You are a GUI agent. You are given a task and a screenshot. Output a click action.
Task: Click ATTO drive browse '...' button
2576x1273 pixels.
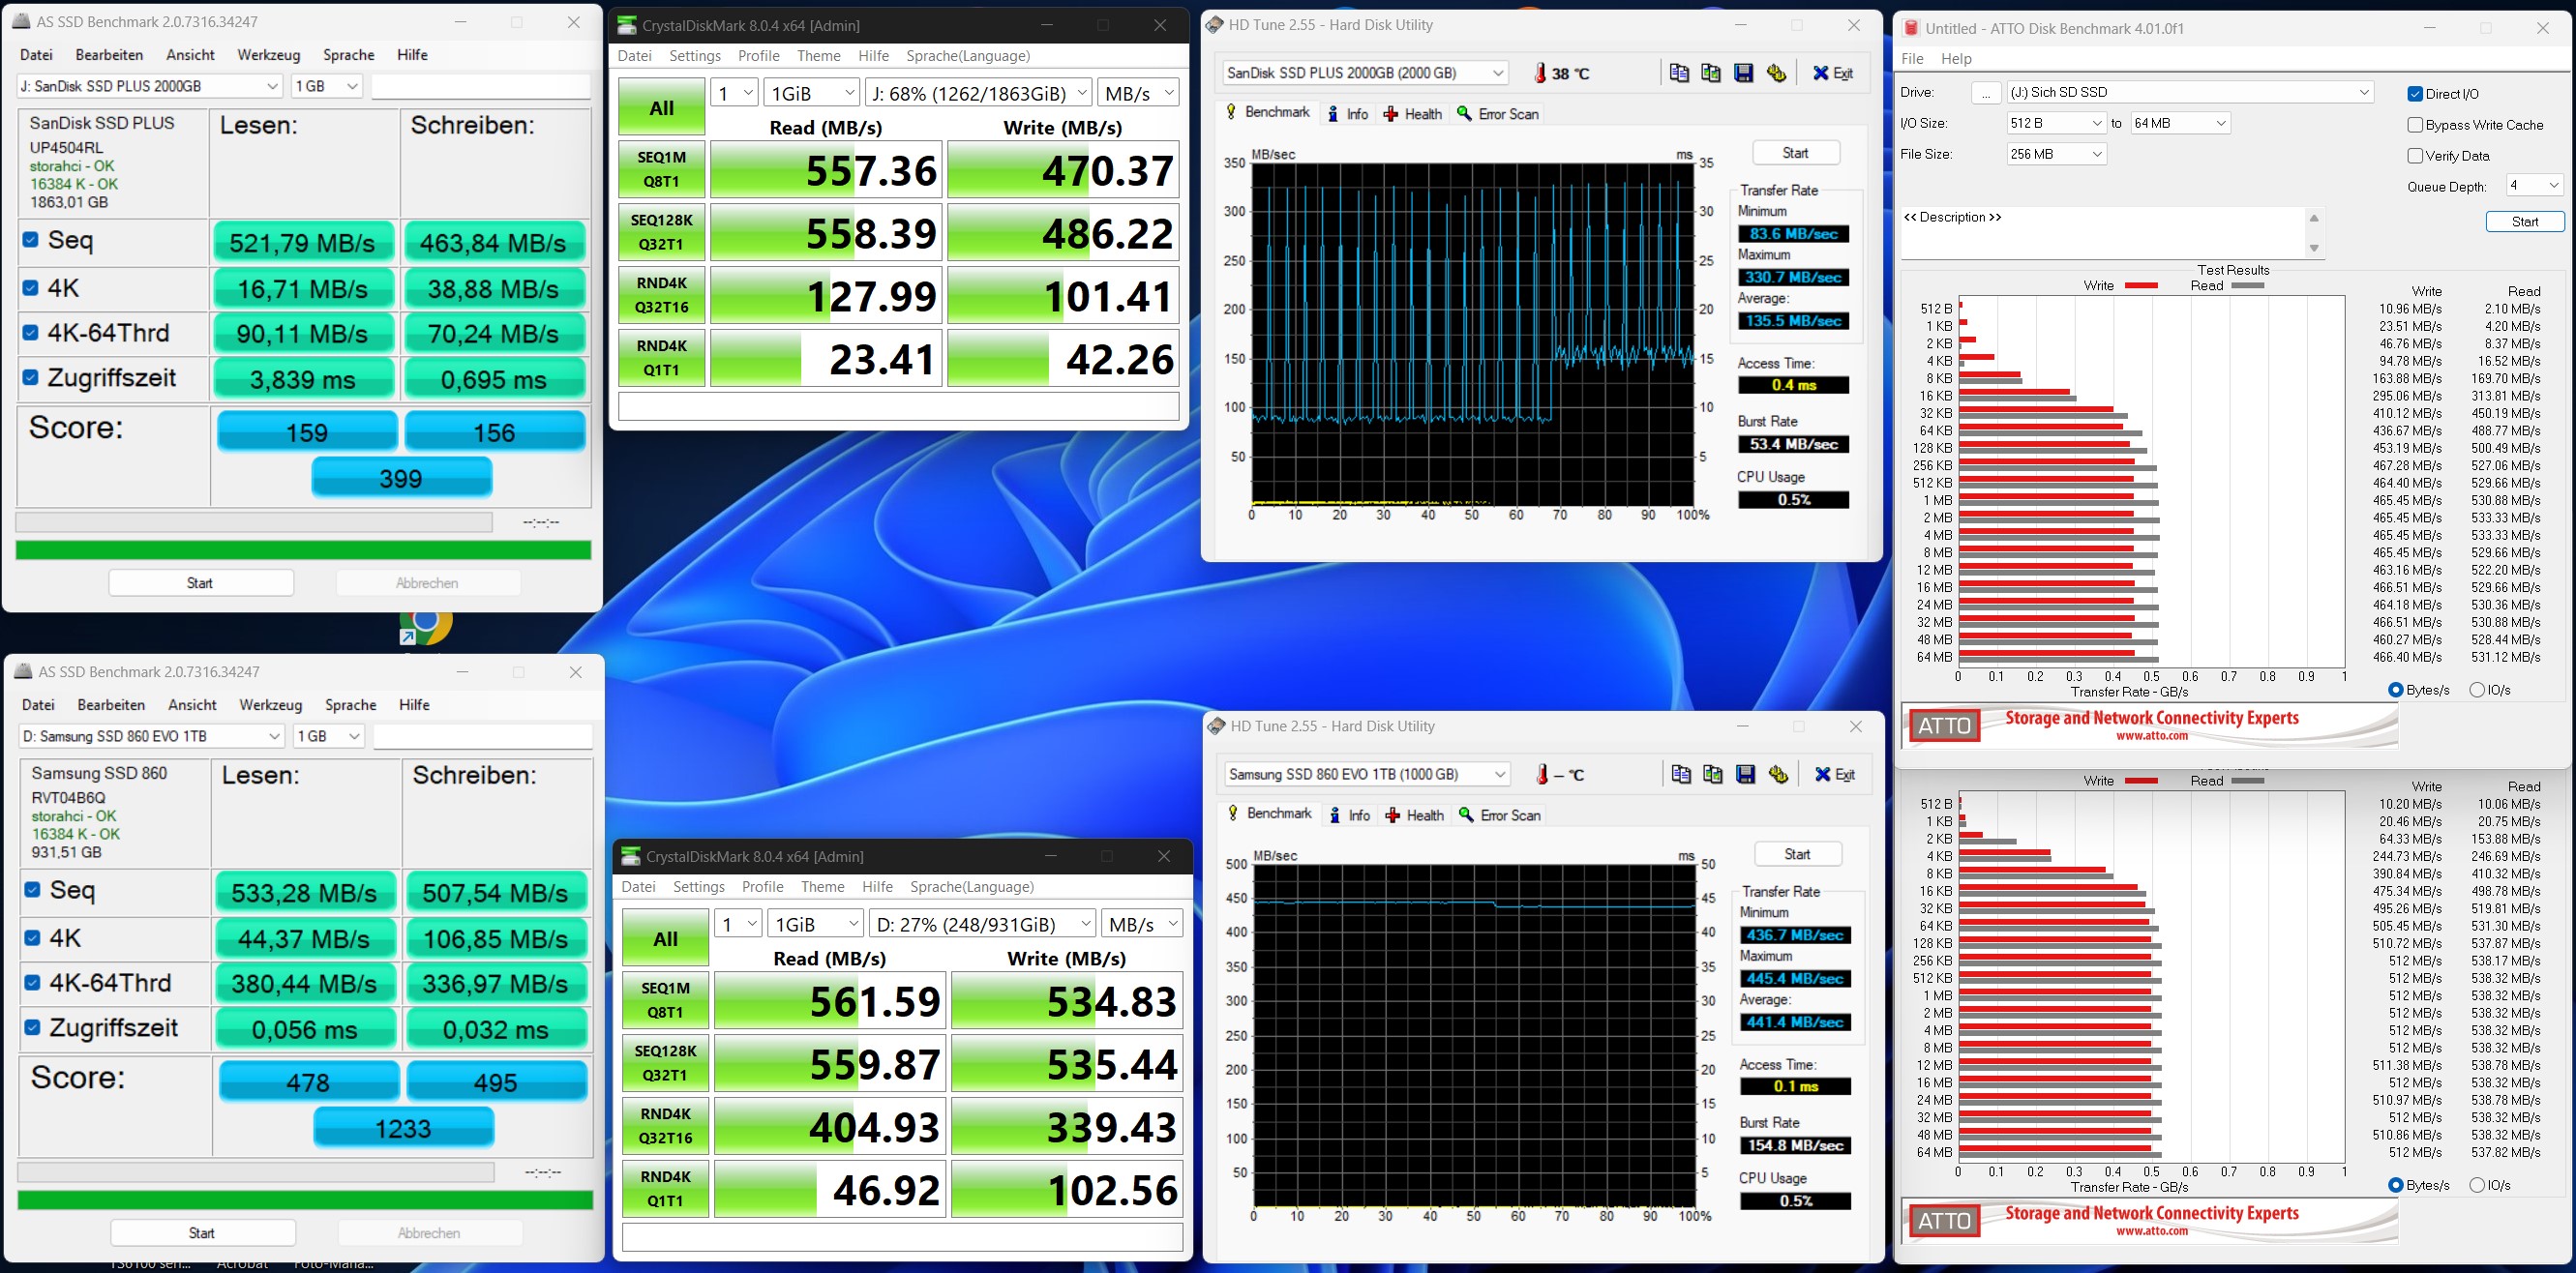[x=1985, y=93]
